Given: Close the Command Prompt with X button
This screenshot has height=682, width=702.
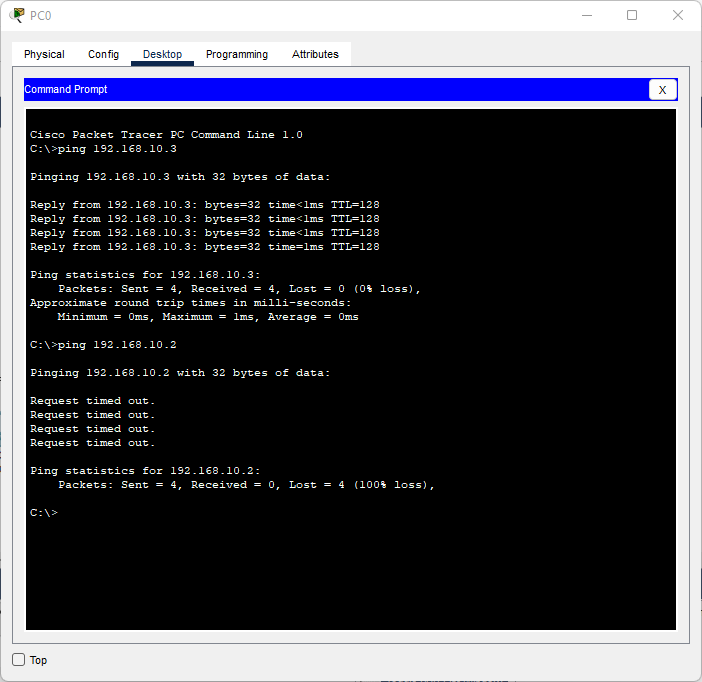Looking at the screenshot, I should [x=662, y=90].
